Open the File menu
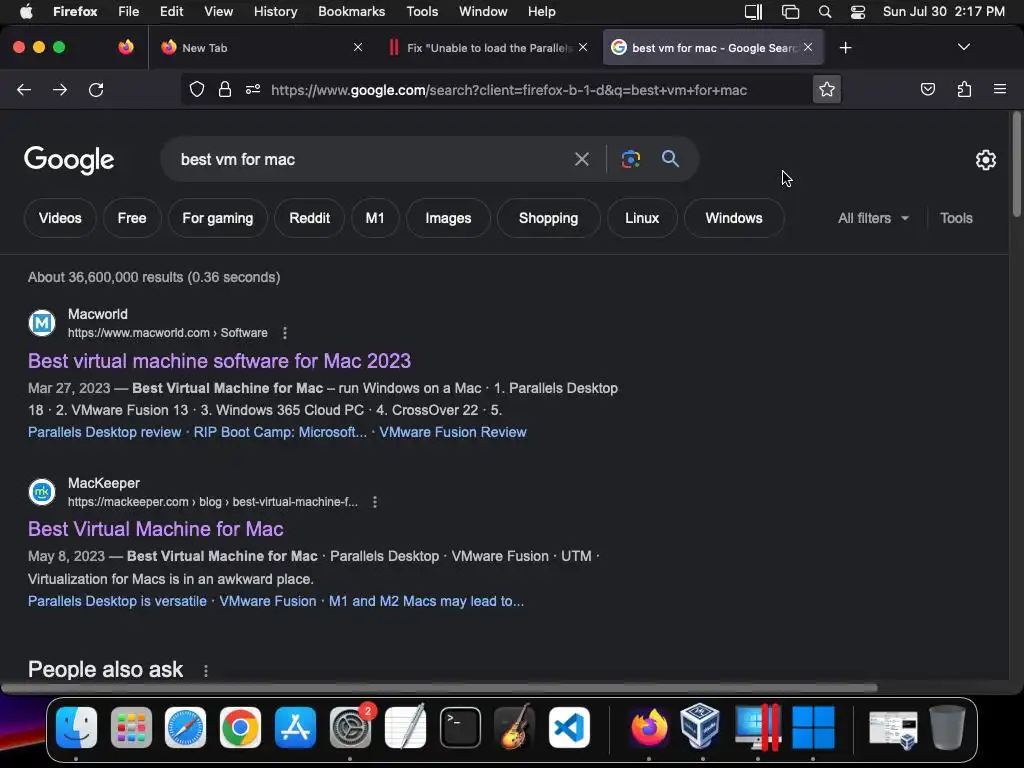 tap(128, 11)
